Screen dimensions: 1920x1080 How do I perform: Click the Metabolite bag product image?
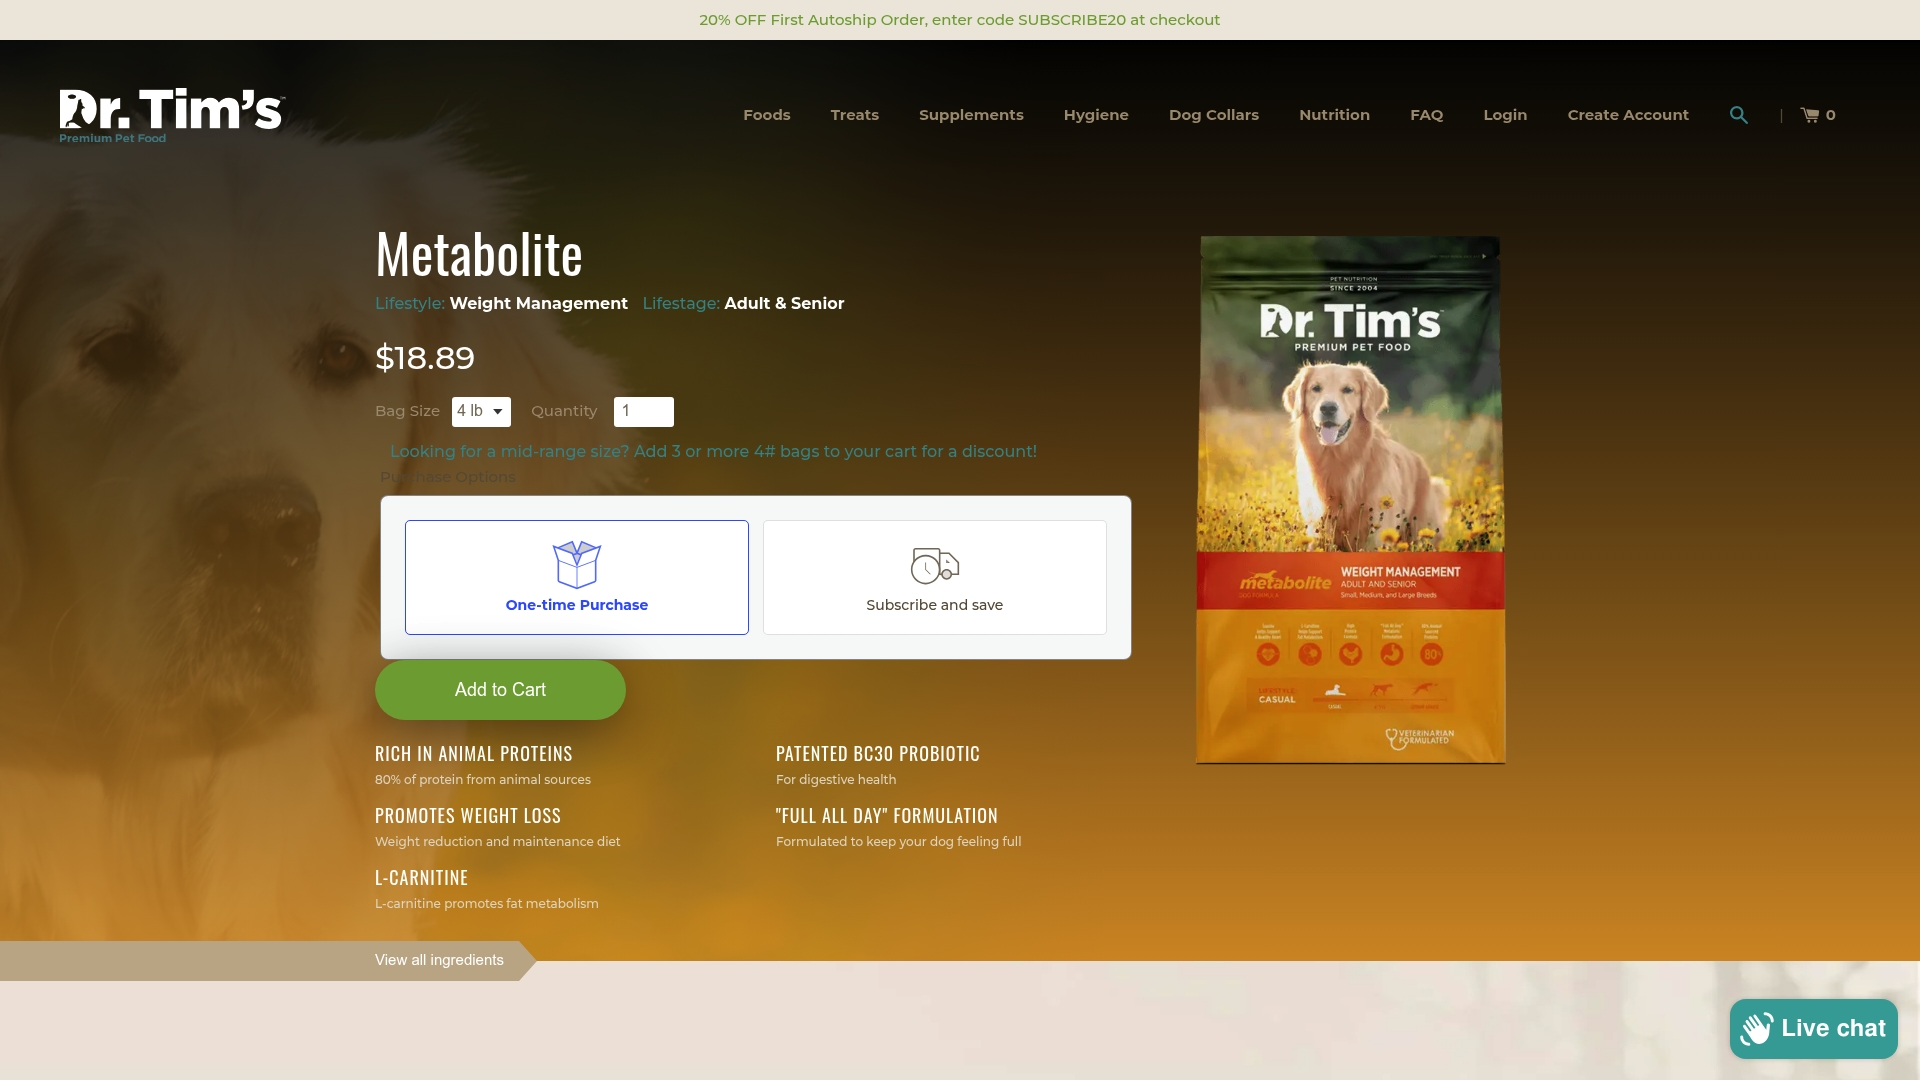click(1351, 500)
